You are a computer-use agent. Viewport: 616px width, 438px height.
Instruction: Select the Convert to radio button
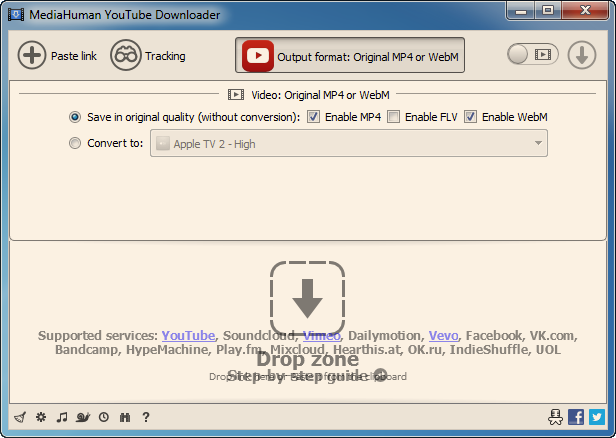tap(75, 143)
